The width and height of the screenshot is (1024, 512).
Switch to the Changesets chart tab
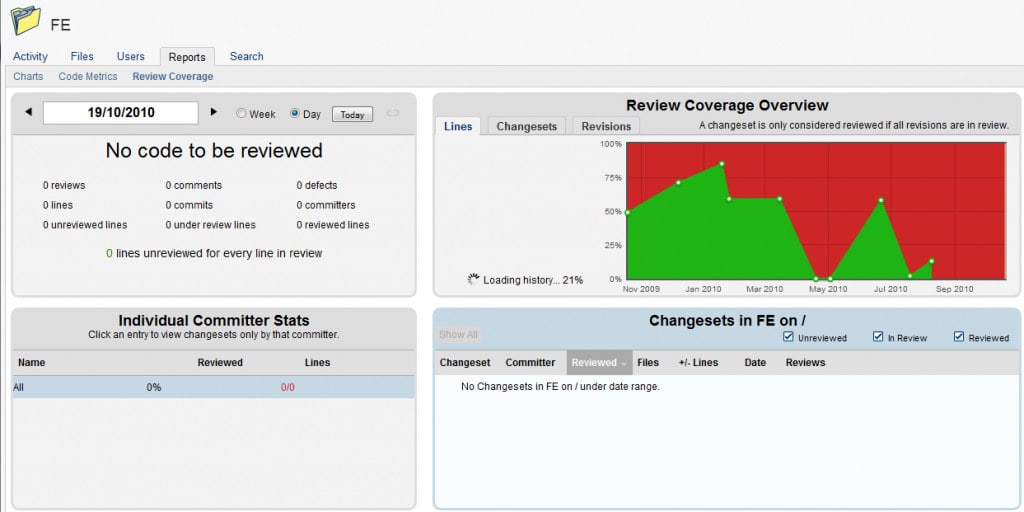point(526,126)
